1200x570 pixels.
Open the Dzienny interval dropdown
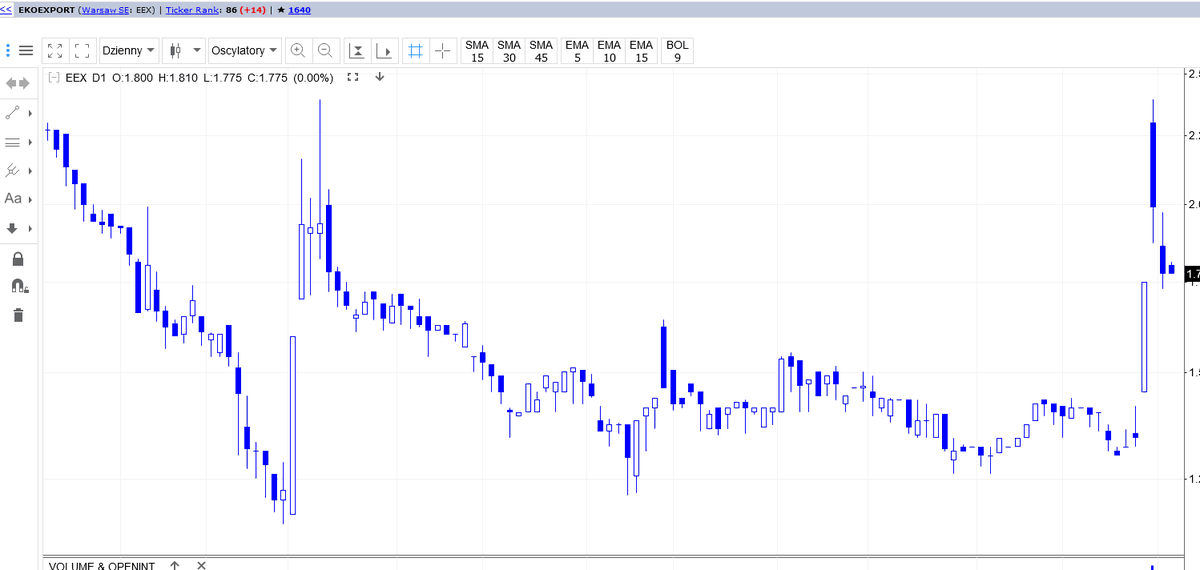pyautogui.click(x=128, y=50)
